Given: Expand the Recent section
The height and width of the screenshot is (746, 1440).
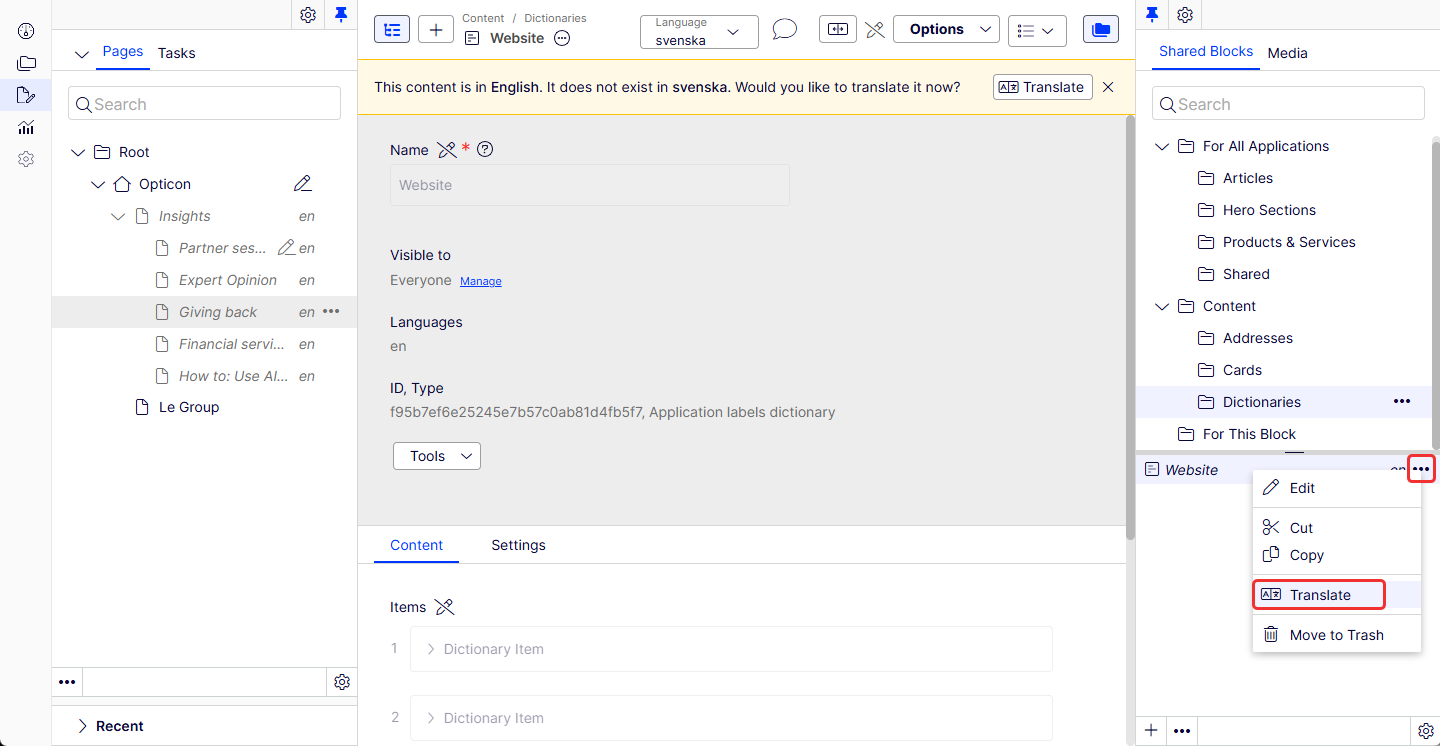Looking at the screenshot, I should point(82,726).
